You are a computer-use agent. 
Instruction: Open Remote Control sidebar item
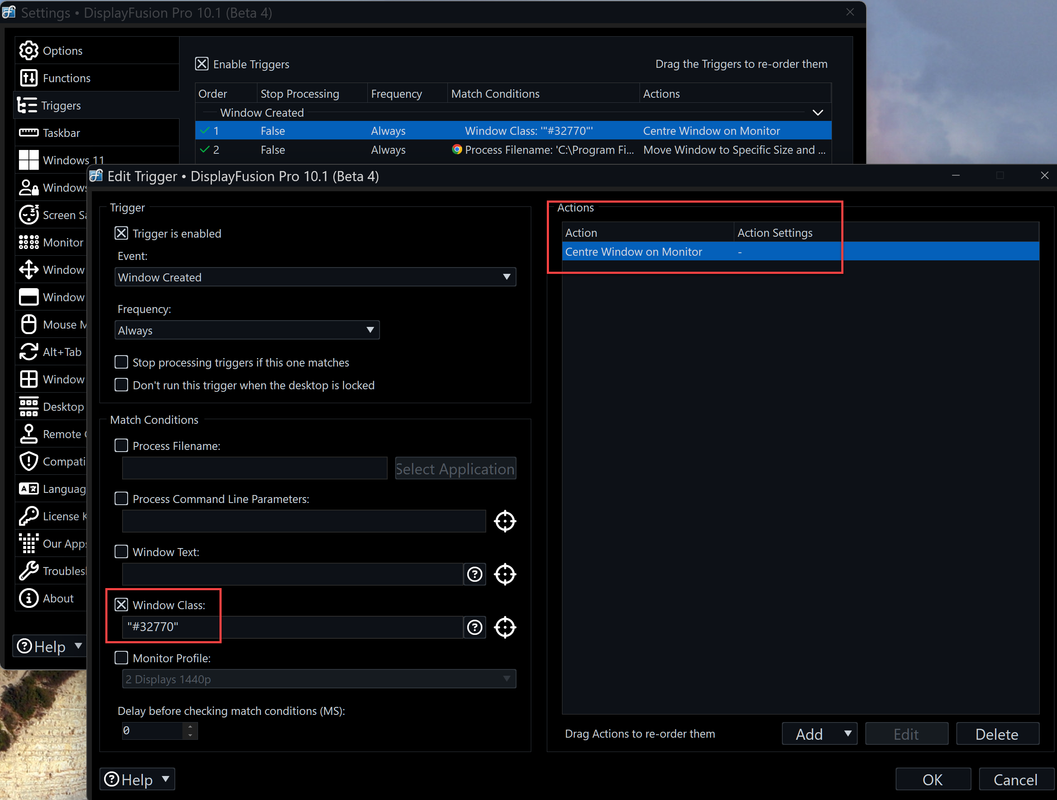(x=53, y=434)
